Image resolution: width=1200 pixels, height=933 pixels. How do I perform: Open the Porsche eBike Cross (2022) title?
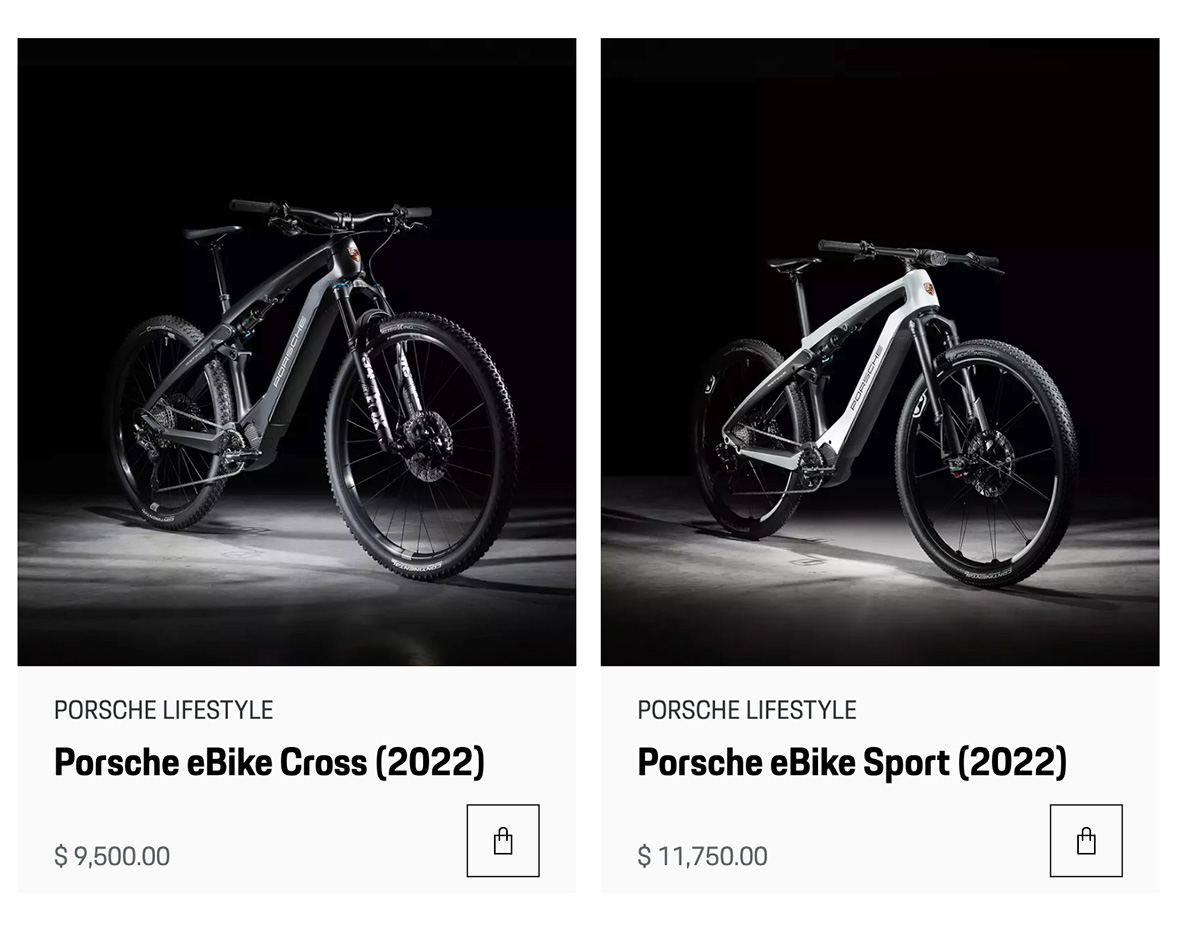(269, 763)
